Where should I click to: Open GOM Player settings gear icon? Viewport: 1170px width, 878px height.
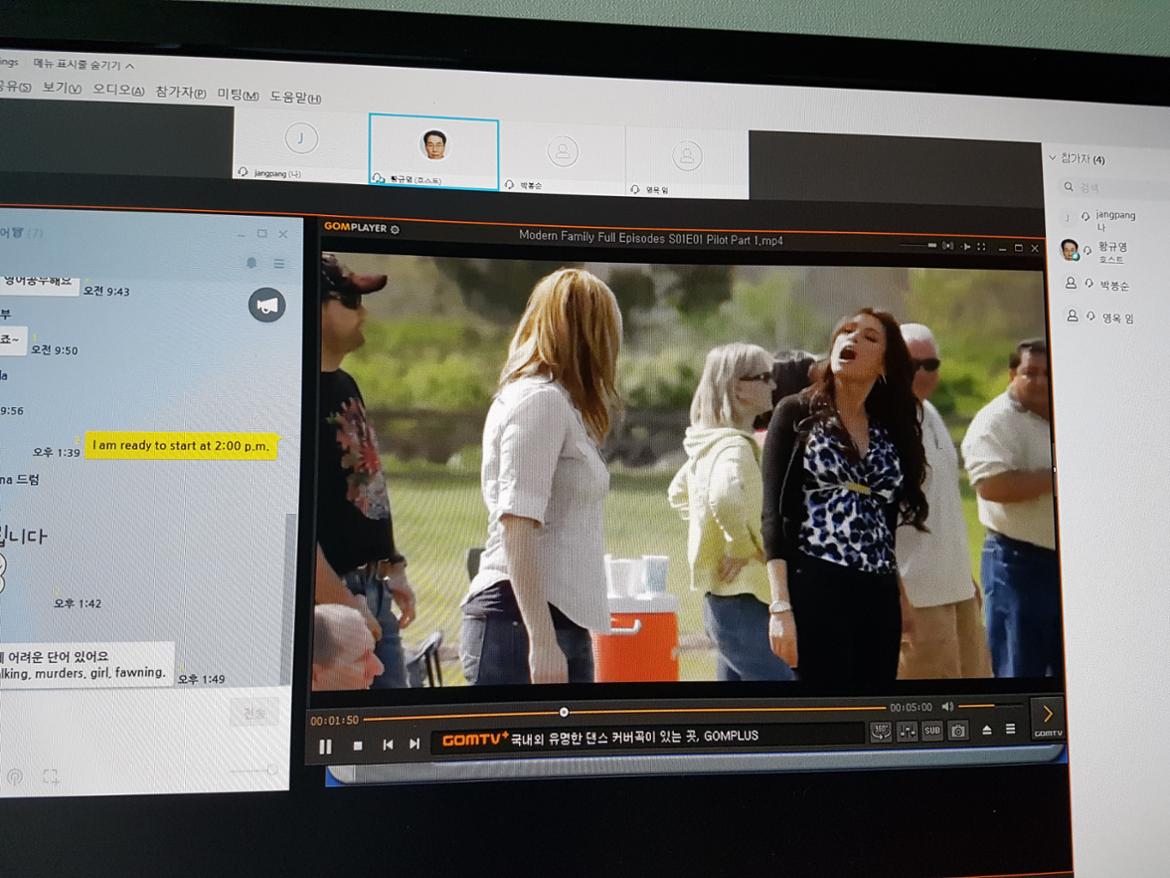point(395,229)
